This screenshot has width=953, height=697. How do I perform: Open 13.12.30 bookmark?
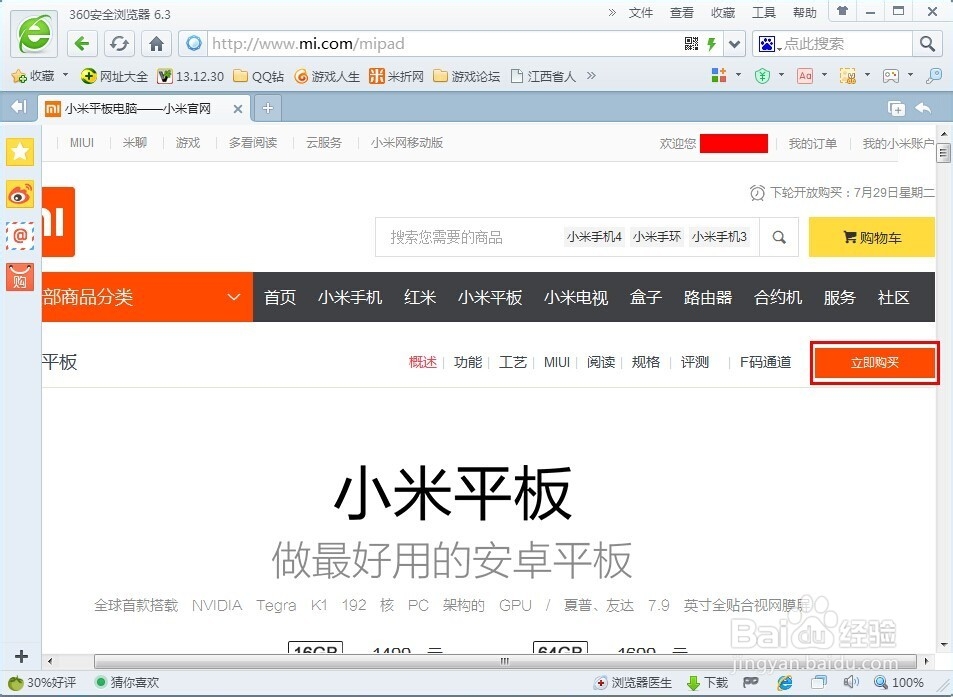click(190, 76)
